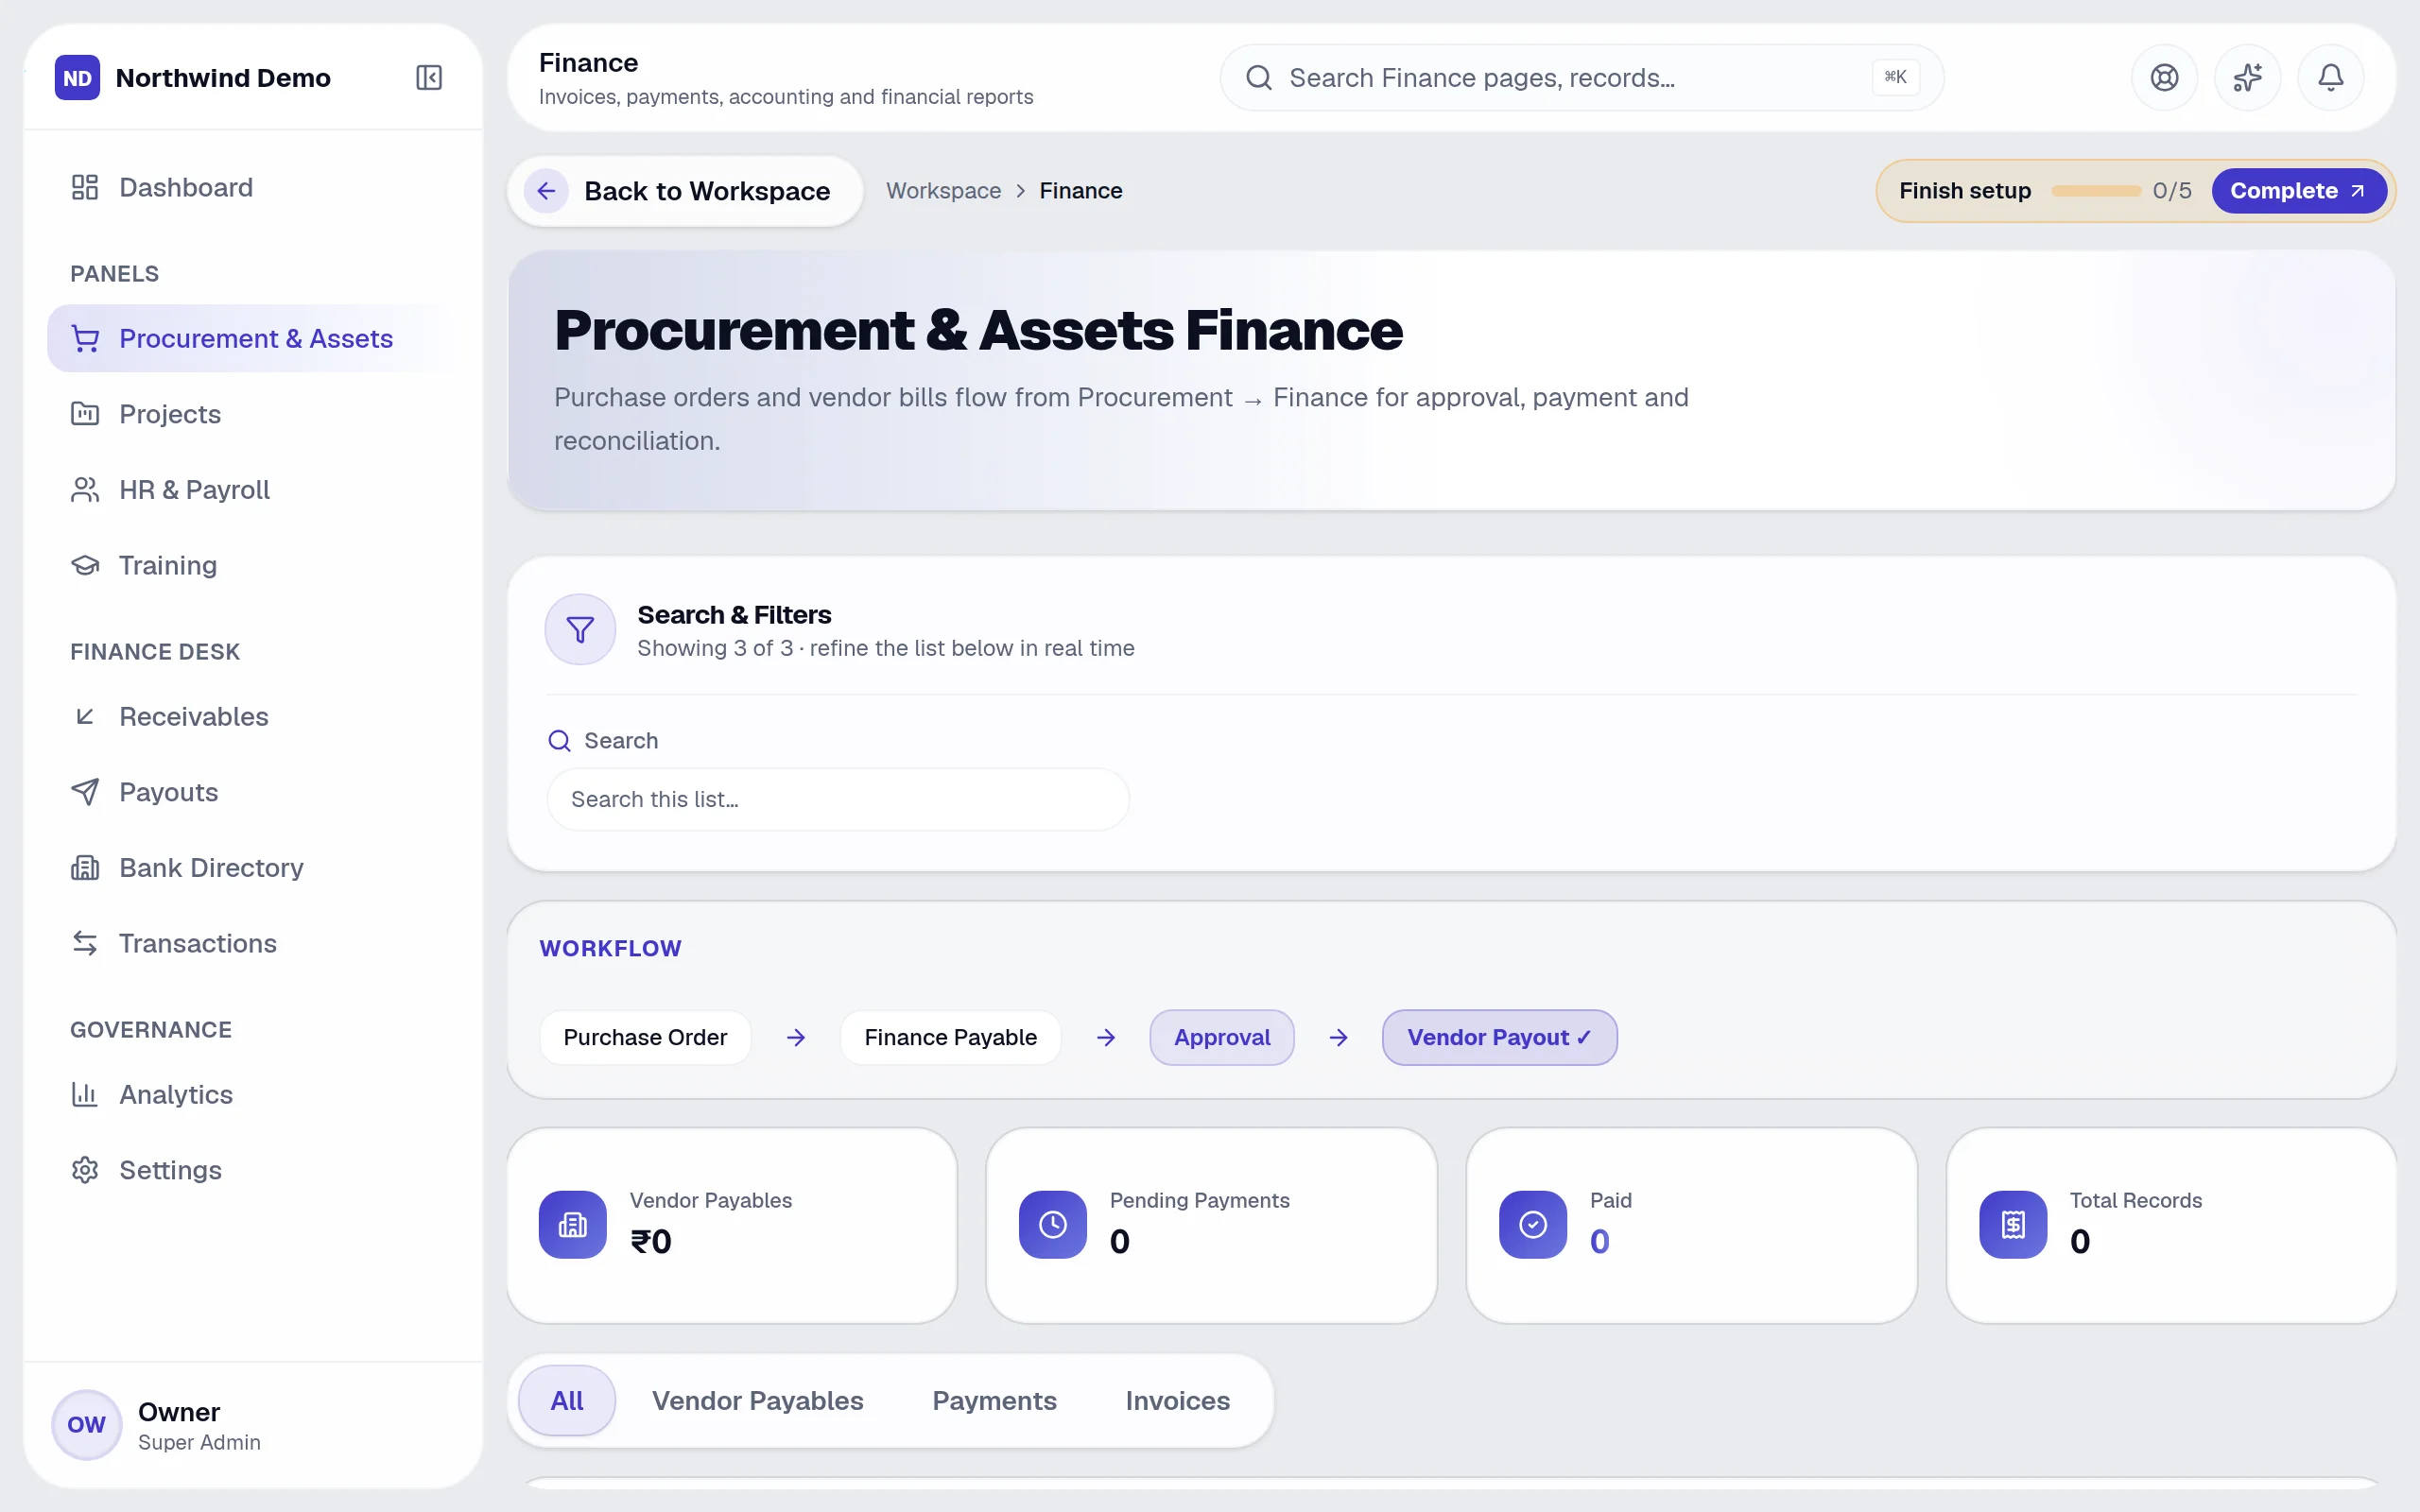Viewport: 2420px width, 1512px height.
Task: Click Back to Workspace button
Action: click(685, 191)
